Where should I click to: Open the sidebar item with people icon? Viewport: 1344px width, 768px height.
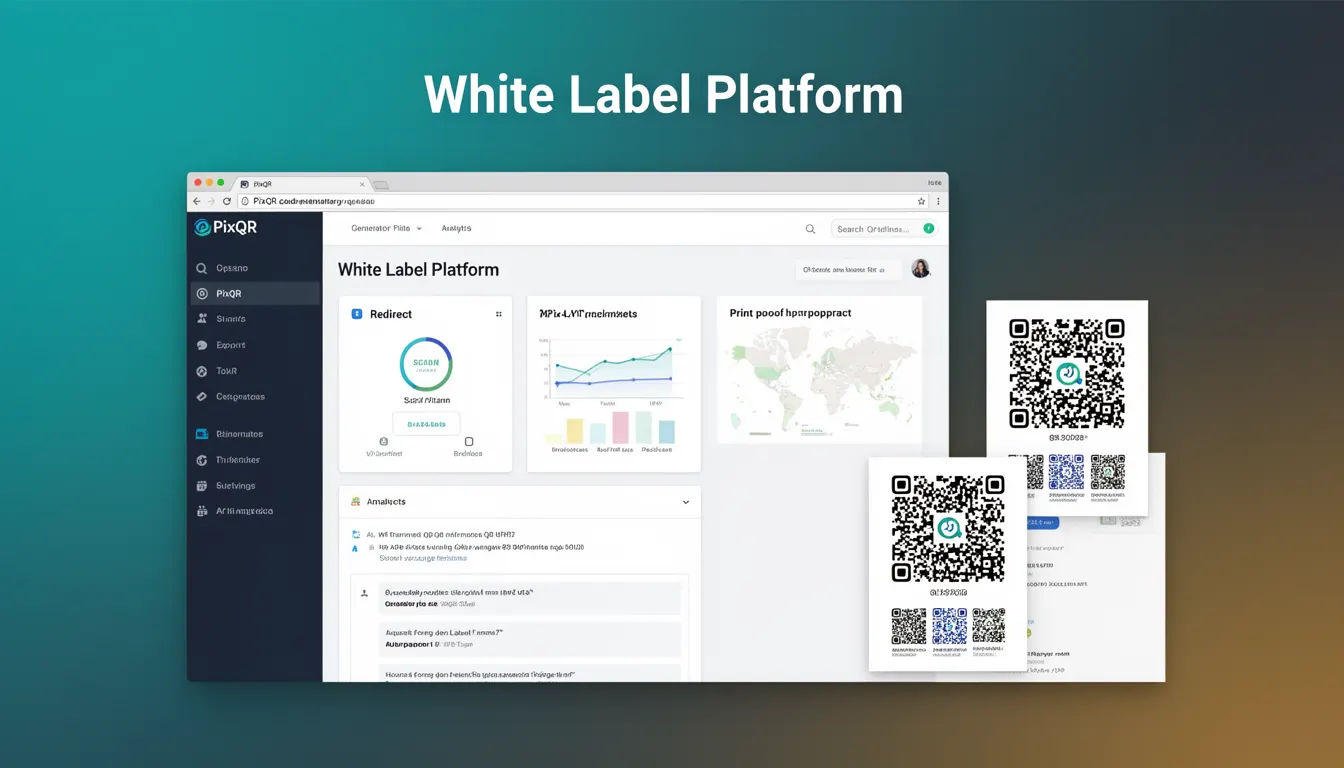click(x=255, y=319)
